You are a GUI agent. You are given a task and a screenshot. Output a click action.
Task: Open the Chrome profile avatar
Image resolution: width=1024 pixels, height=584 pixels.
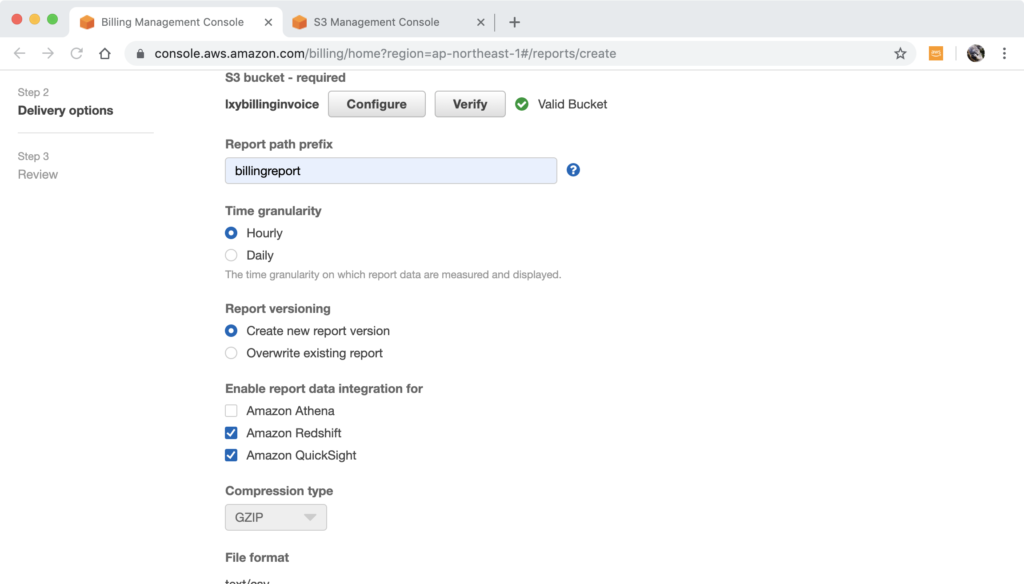tap(976, 54)
